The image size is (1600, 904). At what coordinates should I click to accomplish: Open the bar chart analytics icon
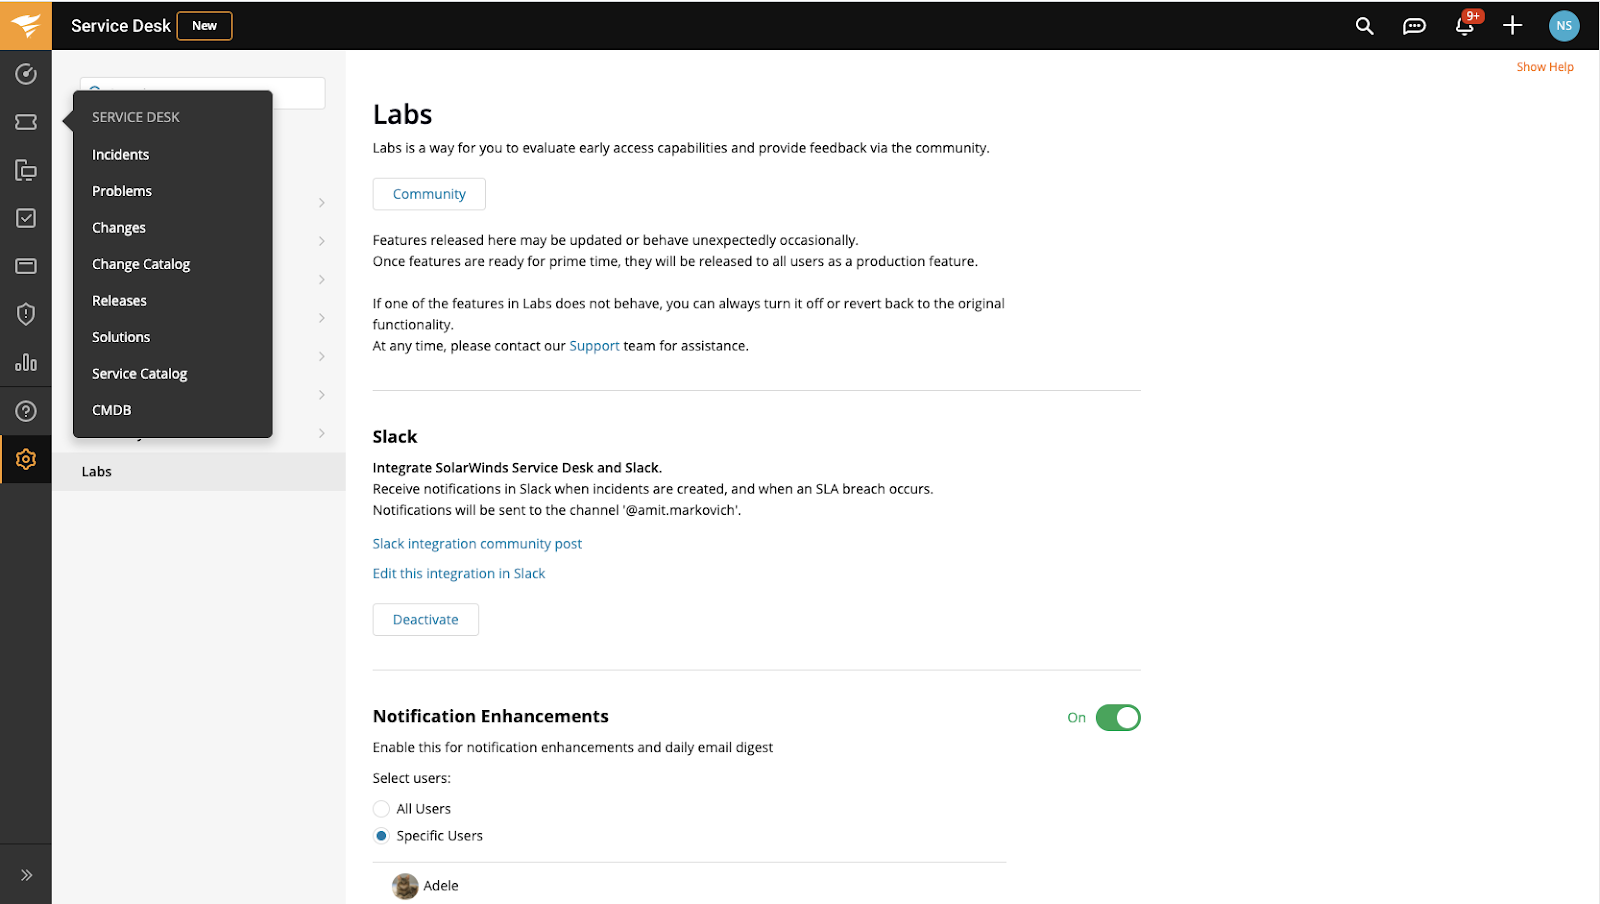coord(26,362)
